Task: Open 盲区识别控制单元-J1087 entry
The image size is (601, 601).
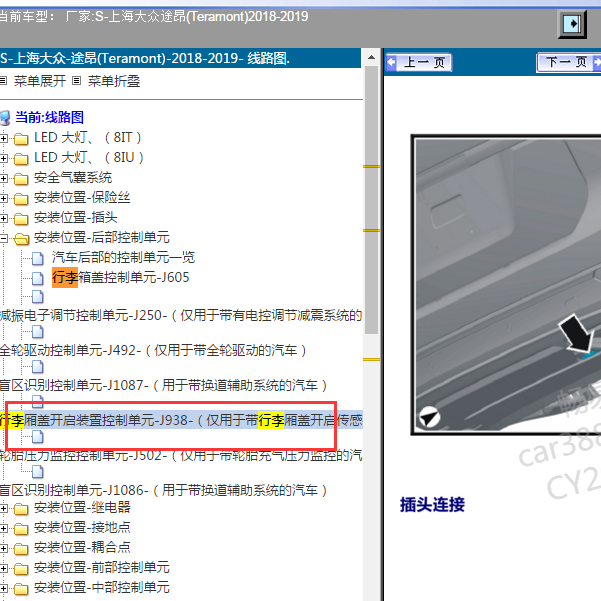Action: (x=164, y=385)
